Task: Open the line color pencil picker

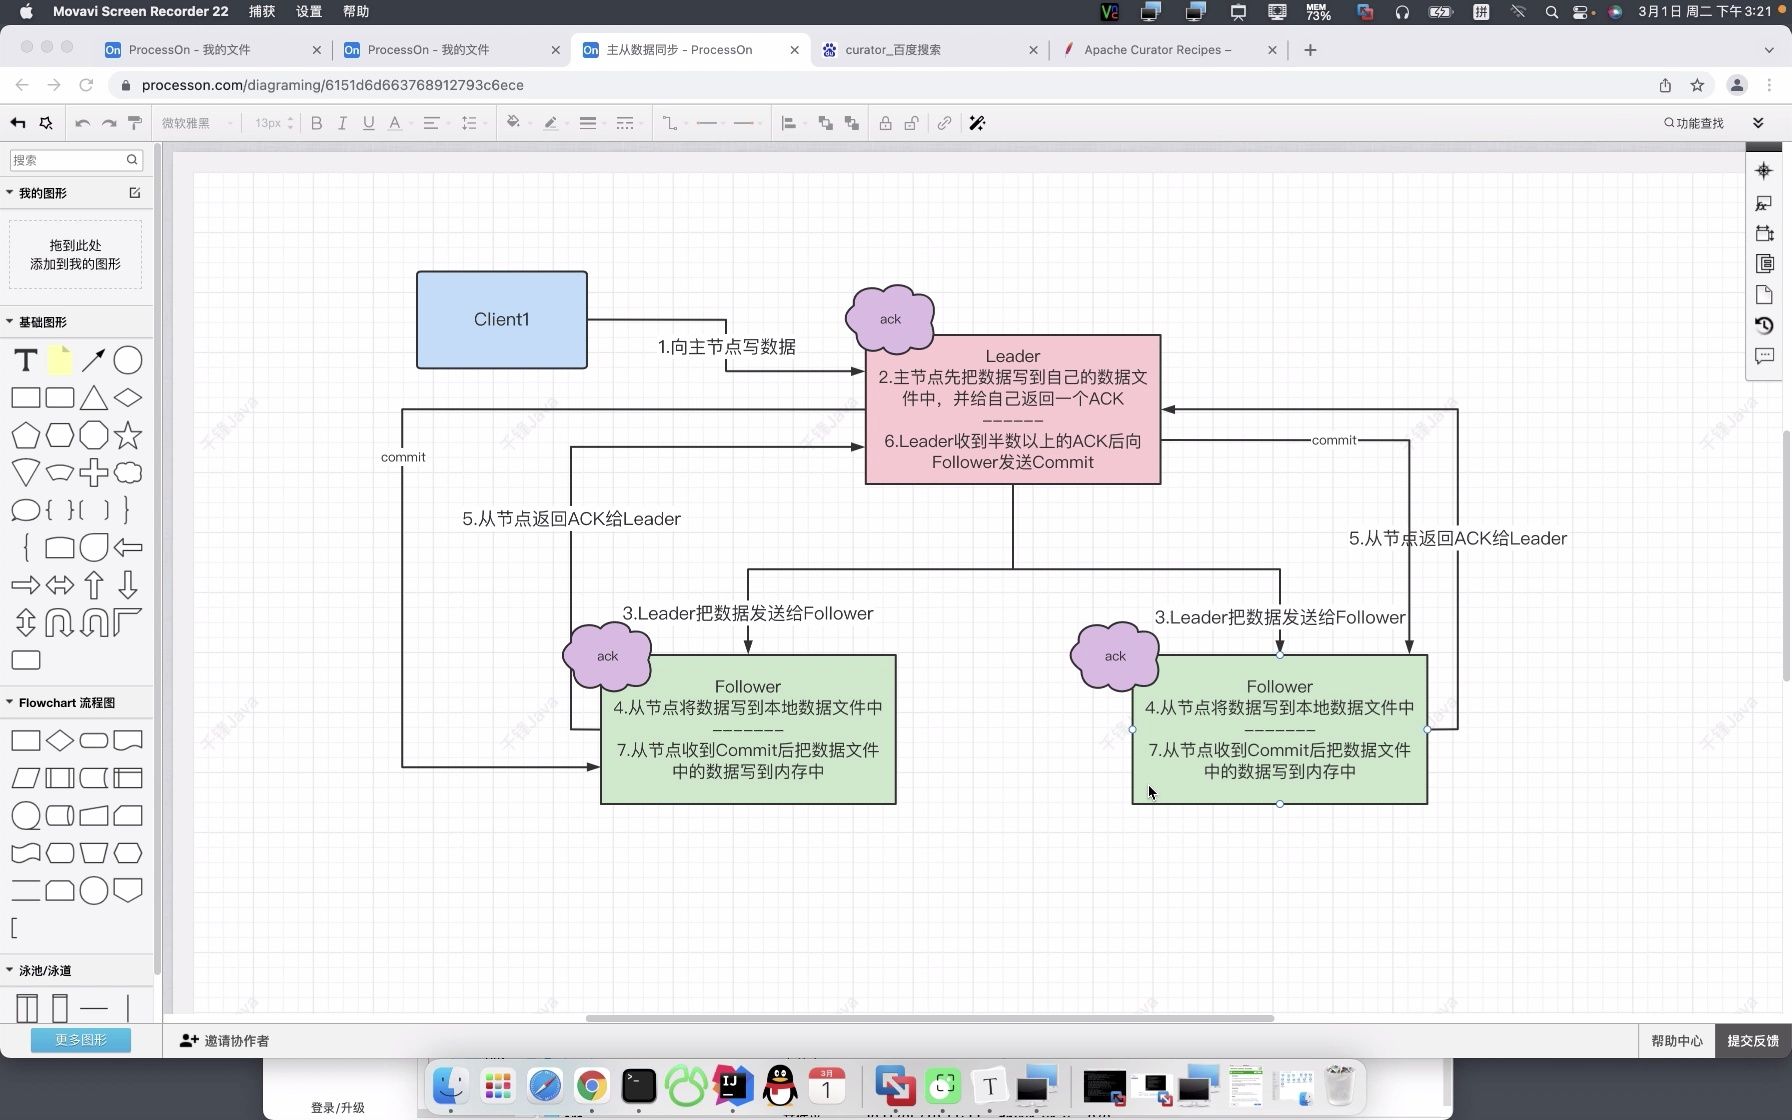Action: 552,123
